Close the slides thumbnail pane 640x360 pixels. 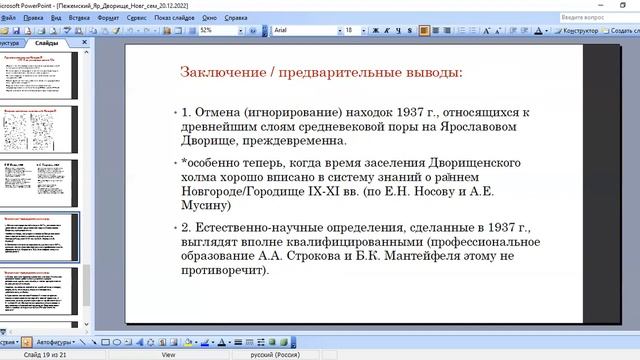[84, 42]
